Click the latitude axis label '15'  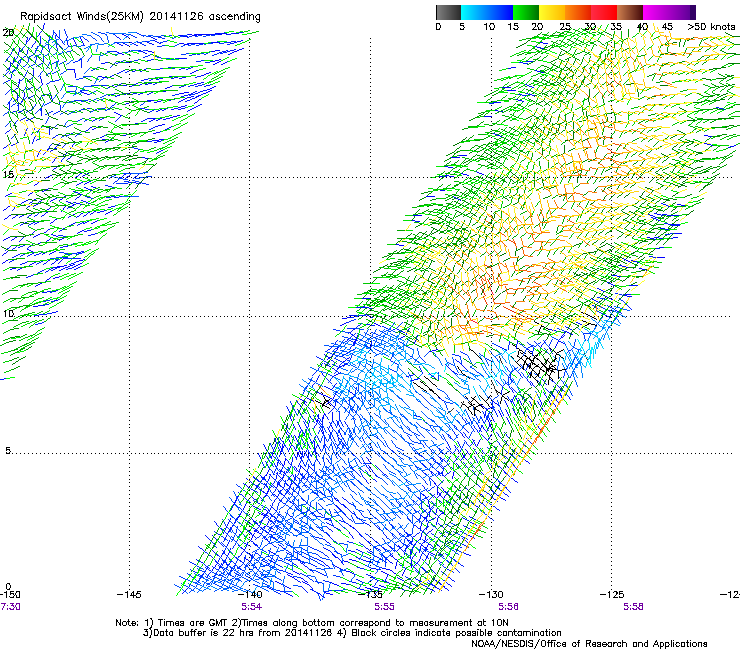[x=8, y=175]
